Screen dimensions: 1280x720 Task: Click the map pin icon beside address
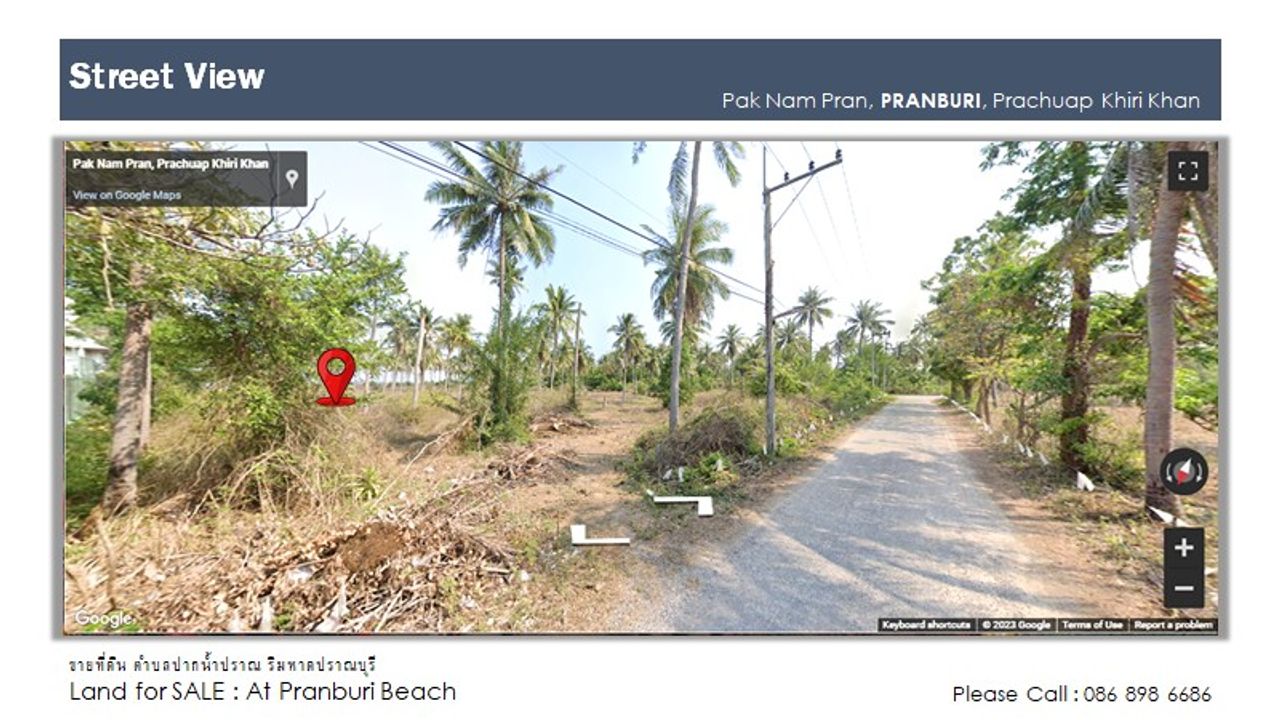(x=291, y=178)
